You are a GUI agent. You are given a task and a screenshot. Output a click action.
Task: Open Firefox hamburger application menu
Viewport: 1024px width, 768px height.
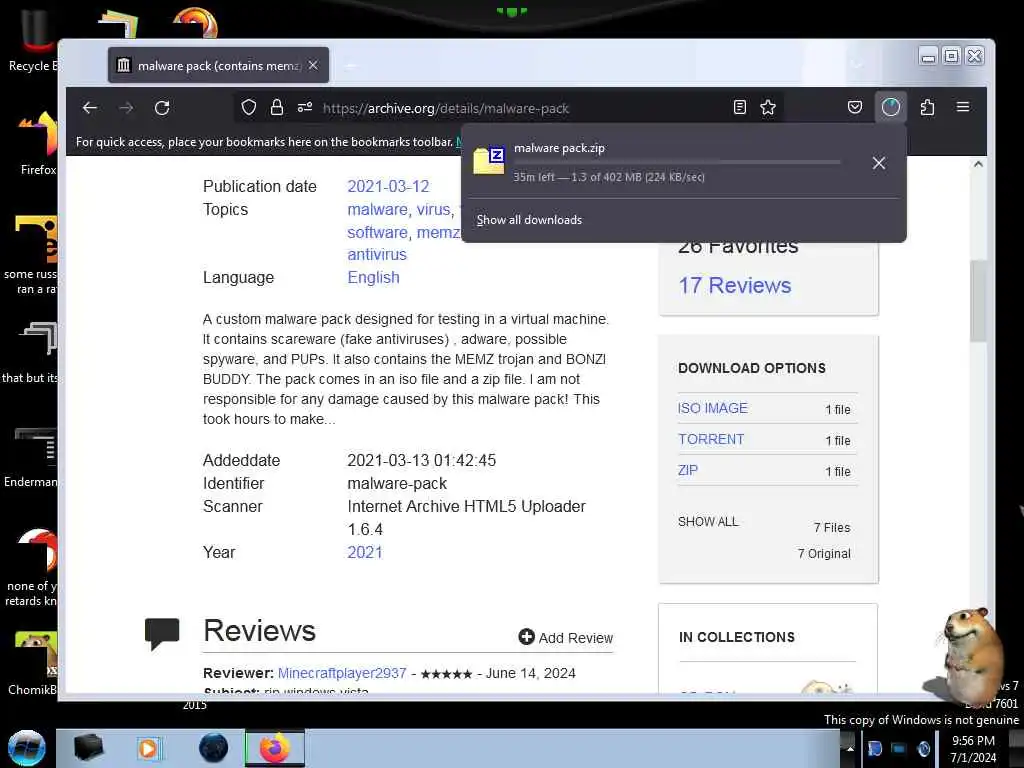click(x=963, y=106)
